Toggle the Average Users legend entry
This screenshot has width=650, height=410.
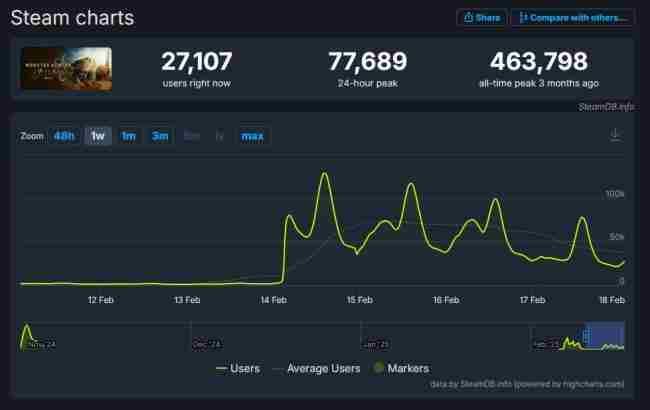317,369
